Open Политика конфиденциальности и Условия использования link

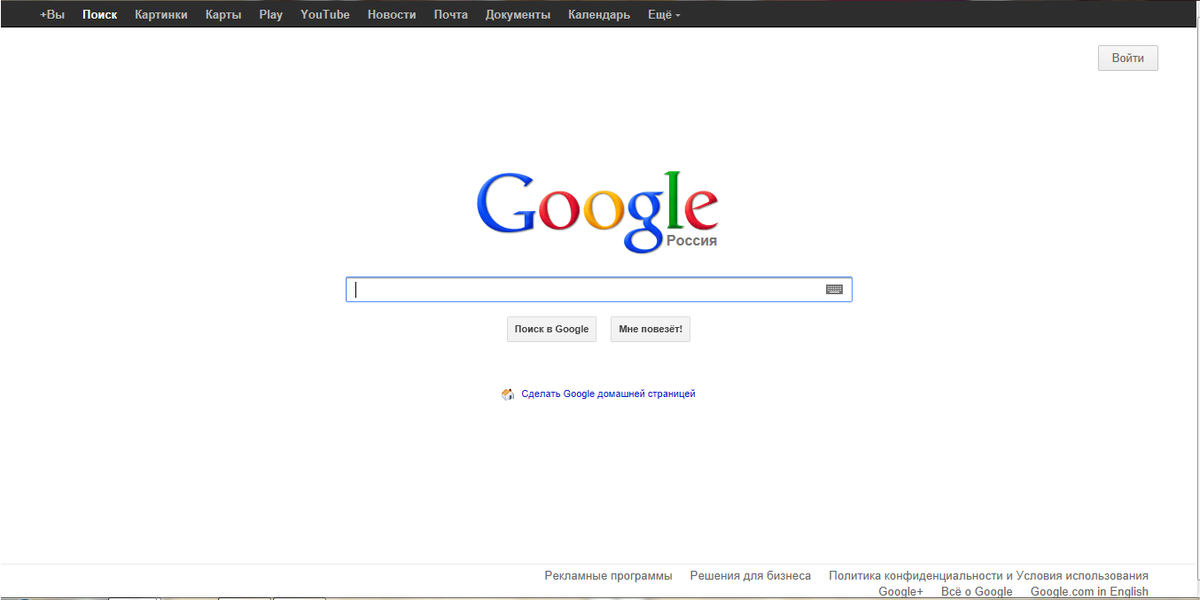coord(988,576)
